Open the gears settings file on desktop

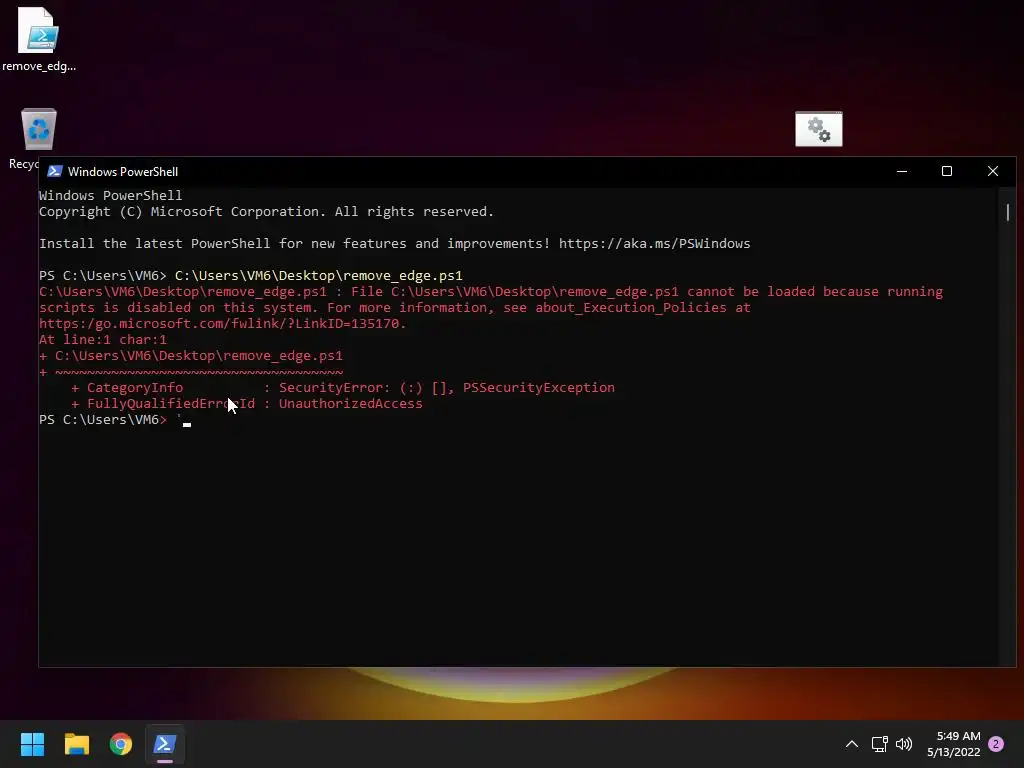coord(818,129)
